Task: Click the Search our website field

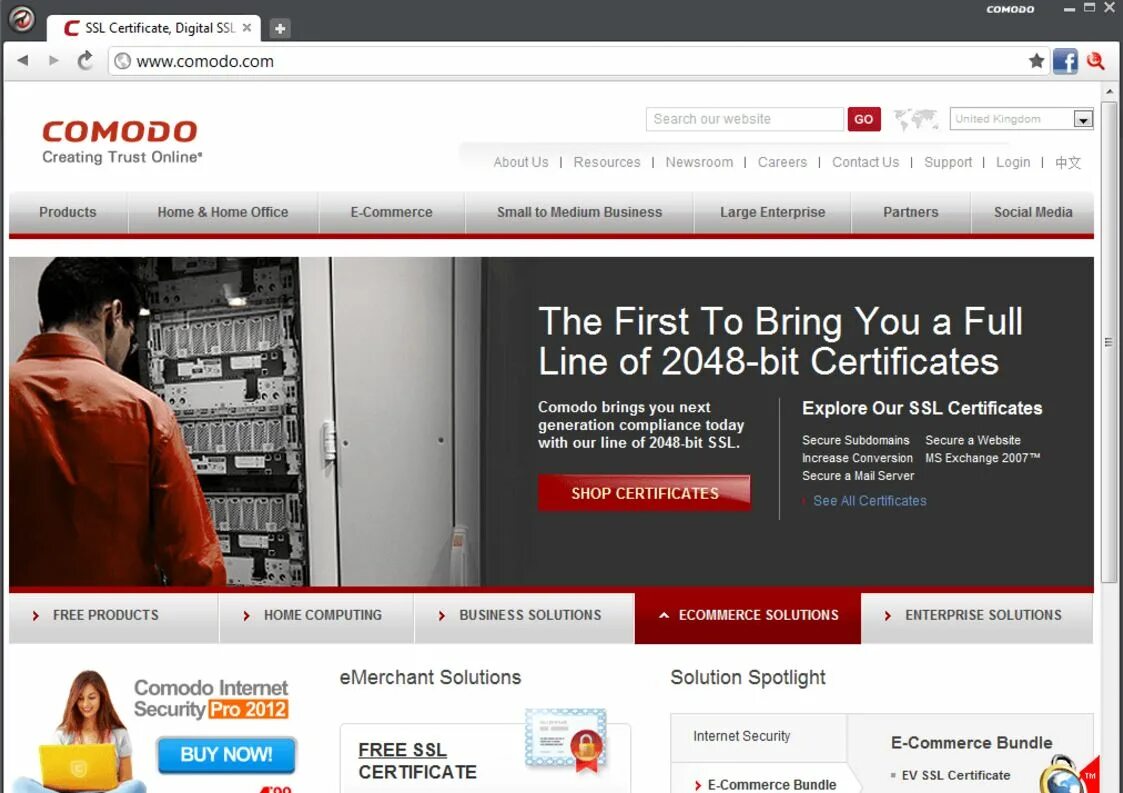Action: pyautogui.click(x=744, y=119)
